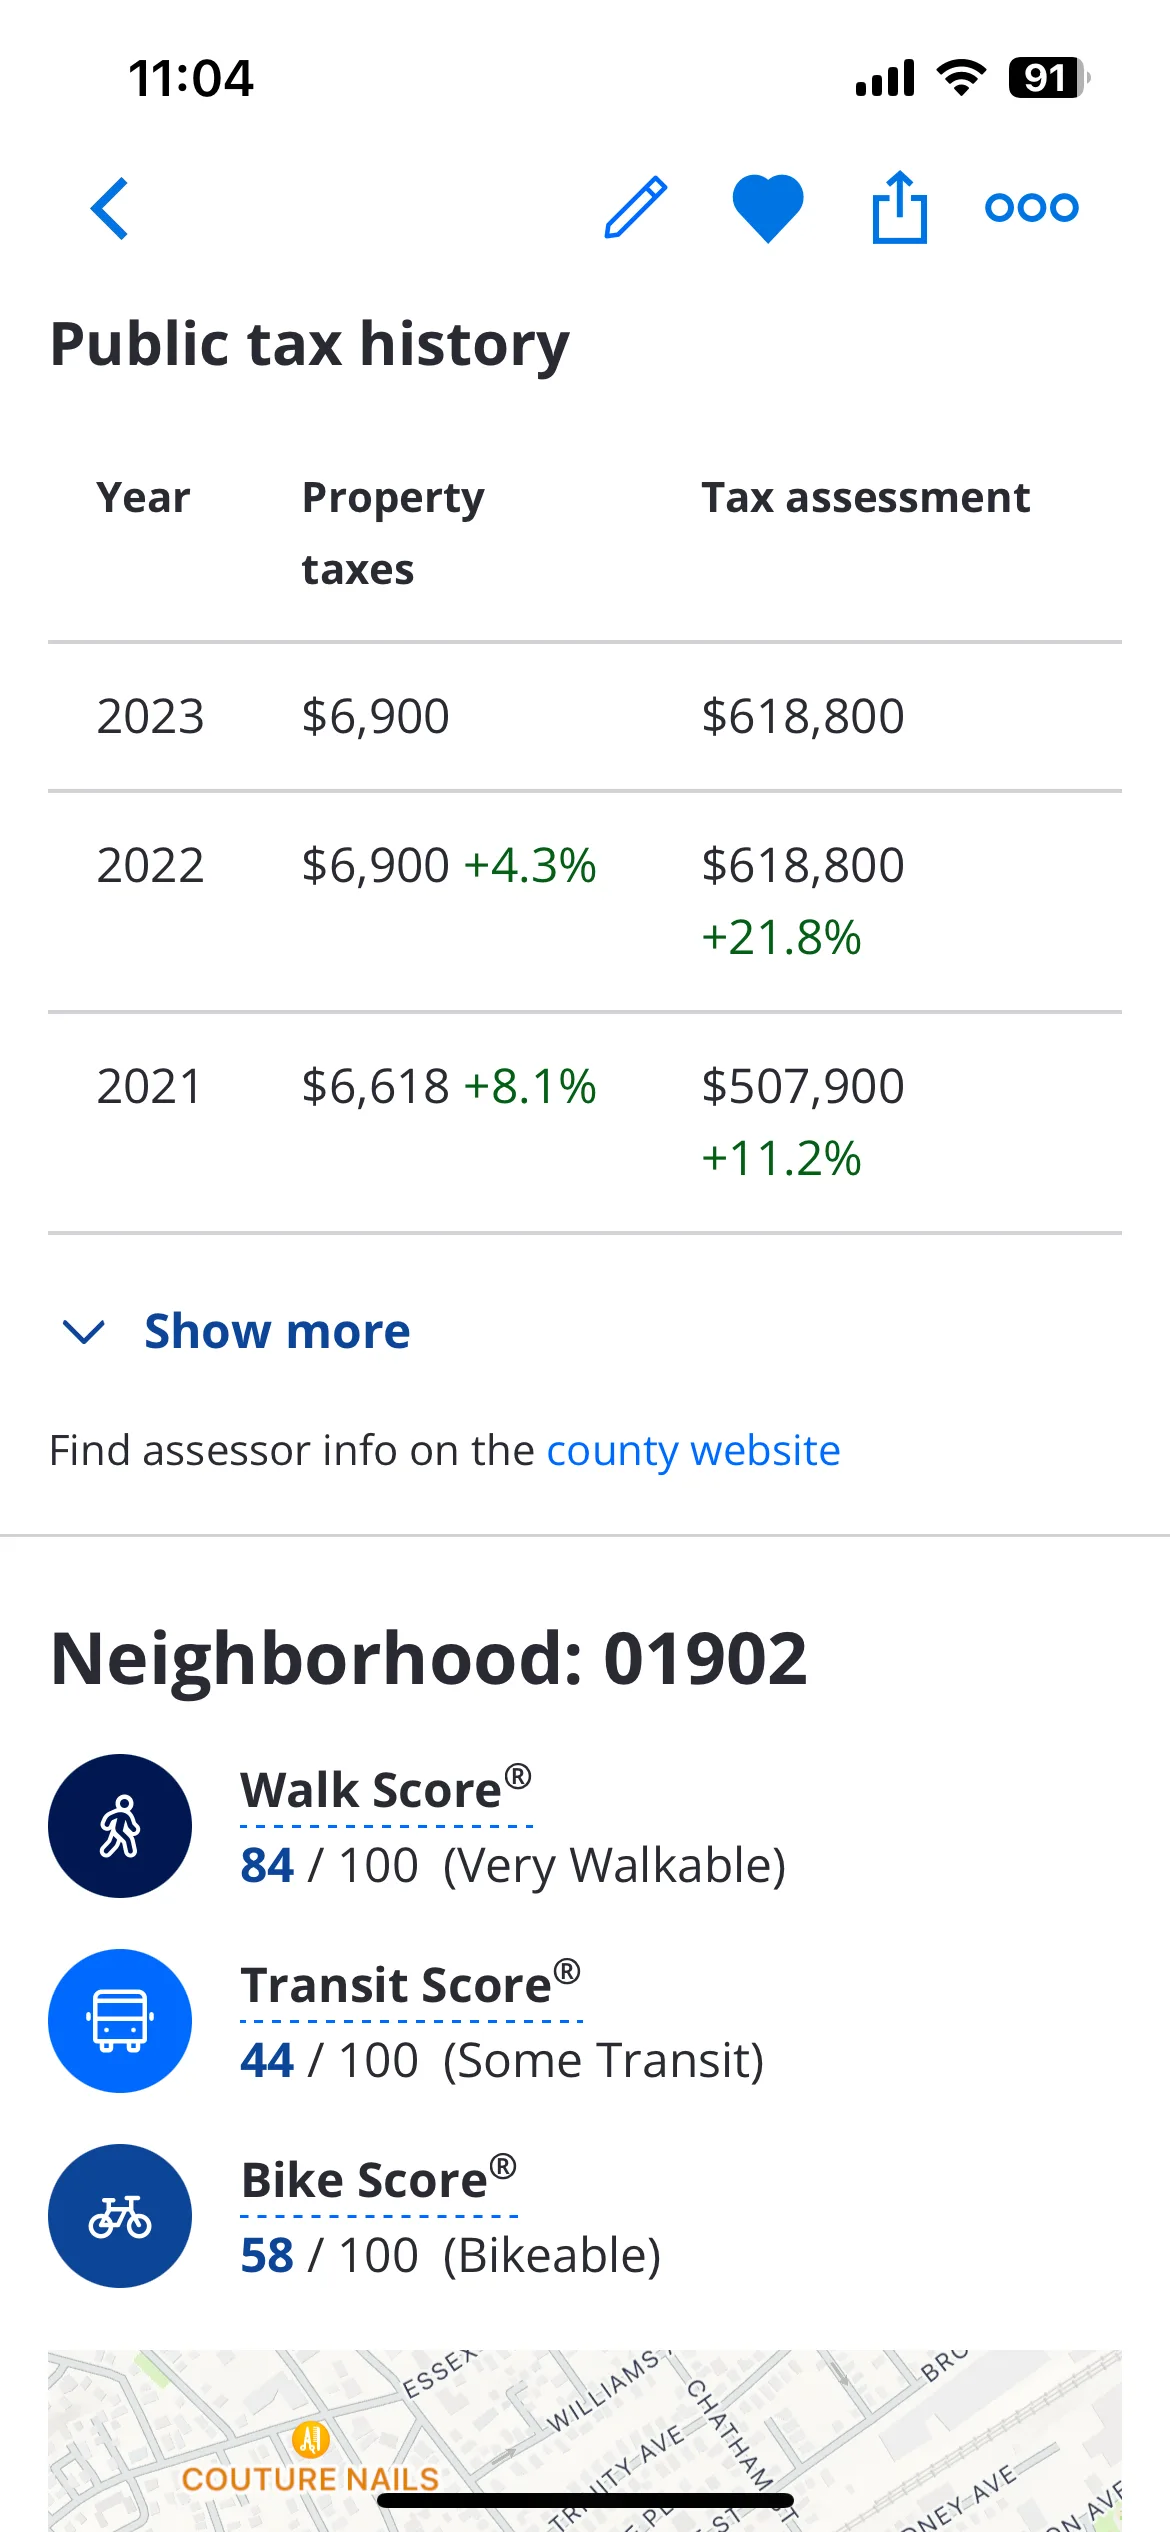Open the three-circle more options menu
Viewport: 1170px width, 2532px height.
click(1031, 207)
